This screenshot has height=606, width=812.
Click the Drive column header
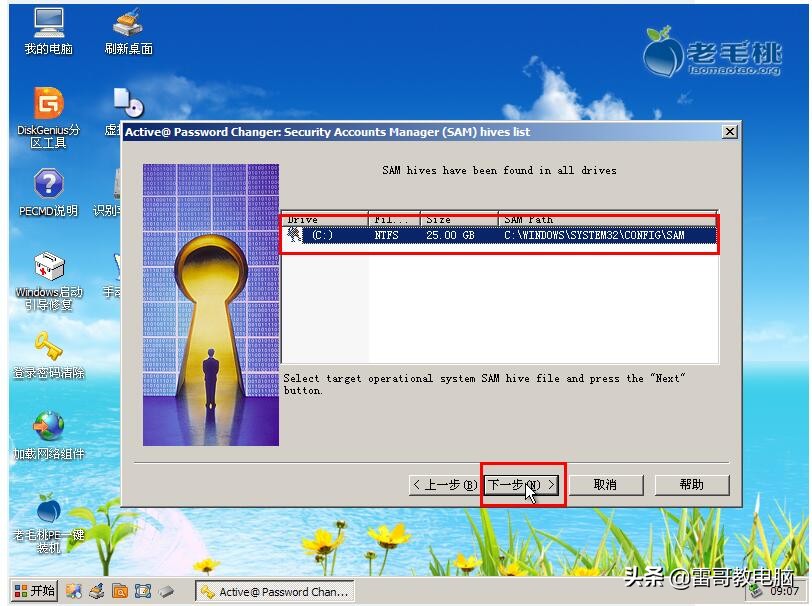pyautogui.click(x=325, y=220)
